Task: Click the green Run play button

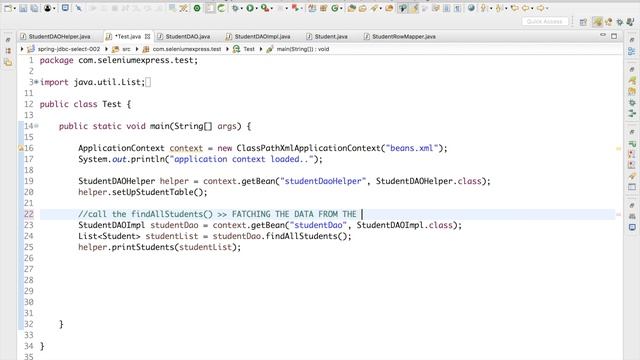Action: pos(250,8)
